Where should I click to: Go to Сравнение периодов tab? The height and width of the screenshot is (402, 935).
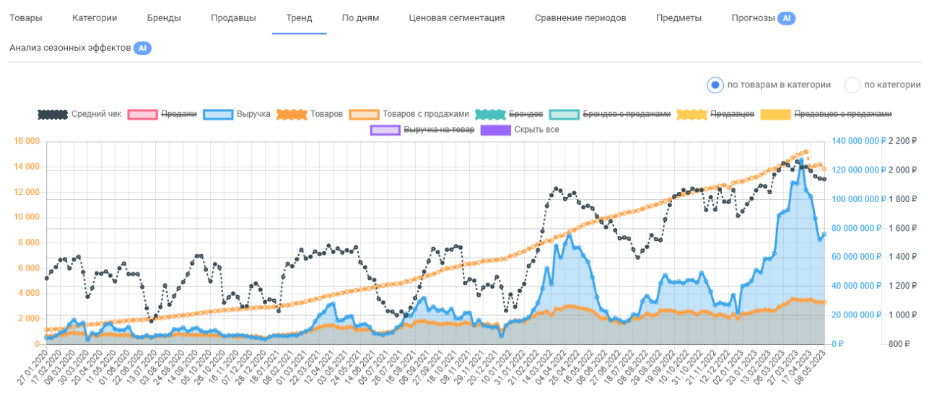pos(580,18)
